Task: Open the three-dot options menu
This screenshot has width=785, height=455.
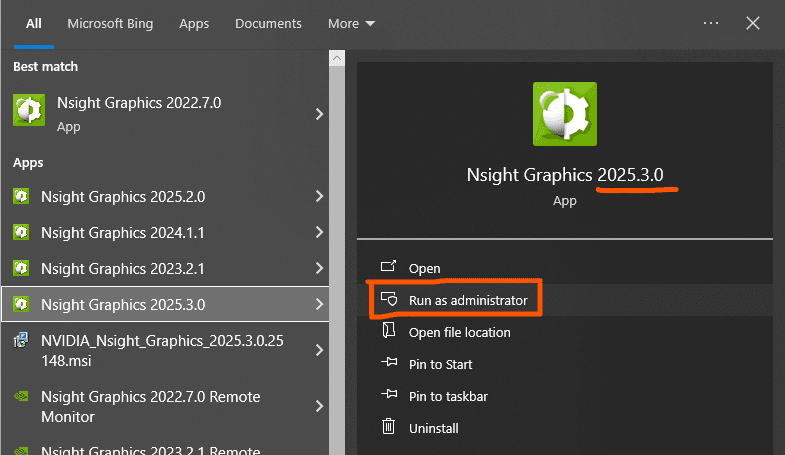Action: pos(711,23)
